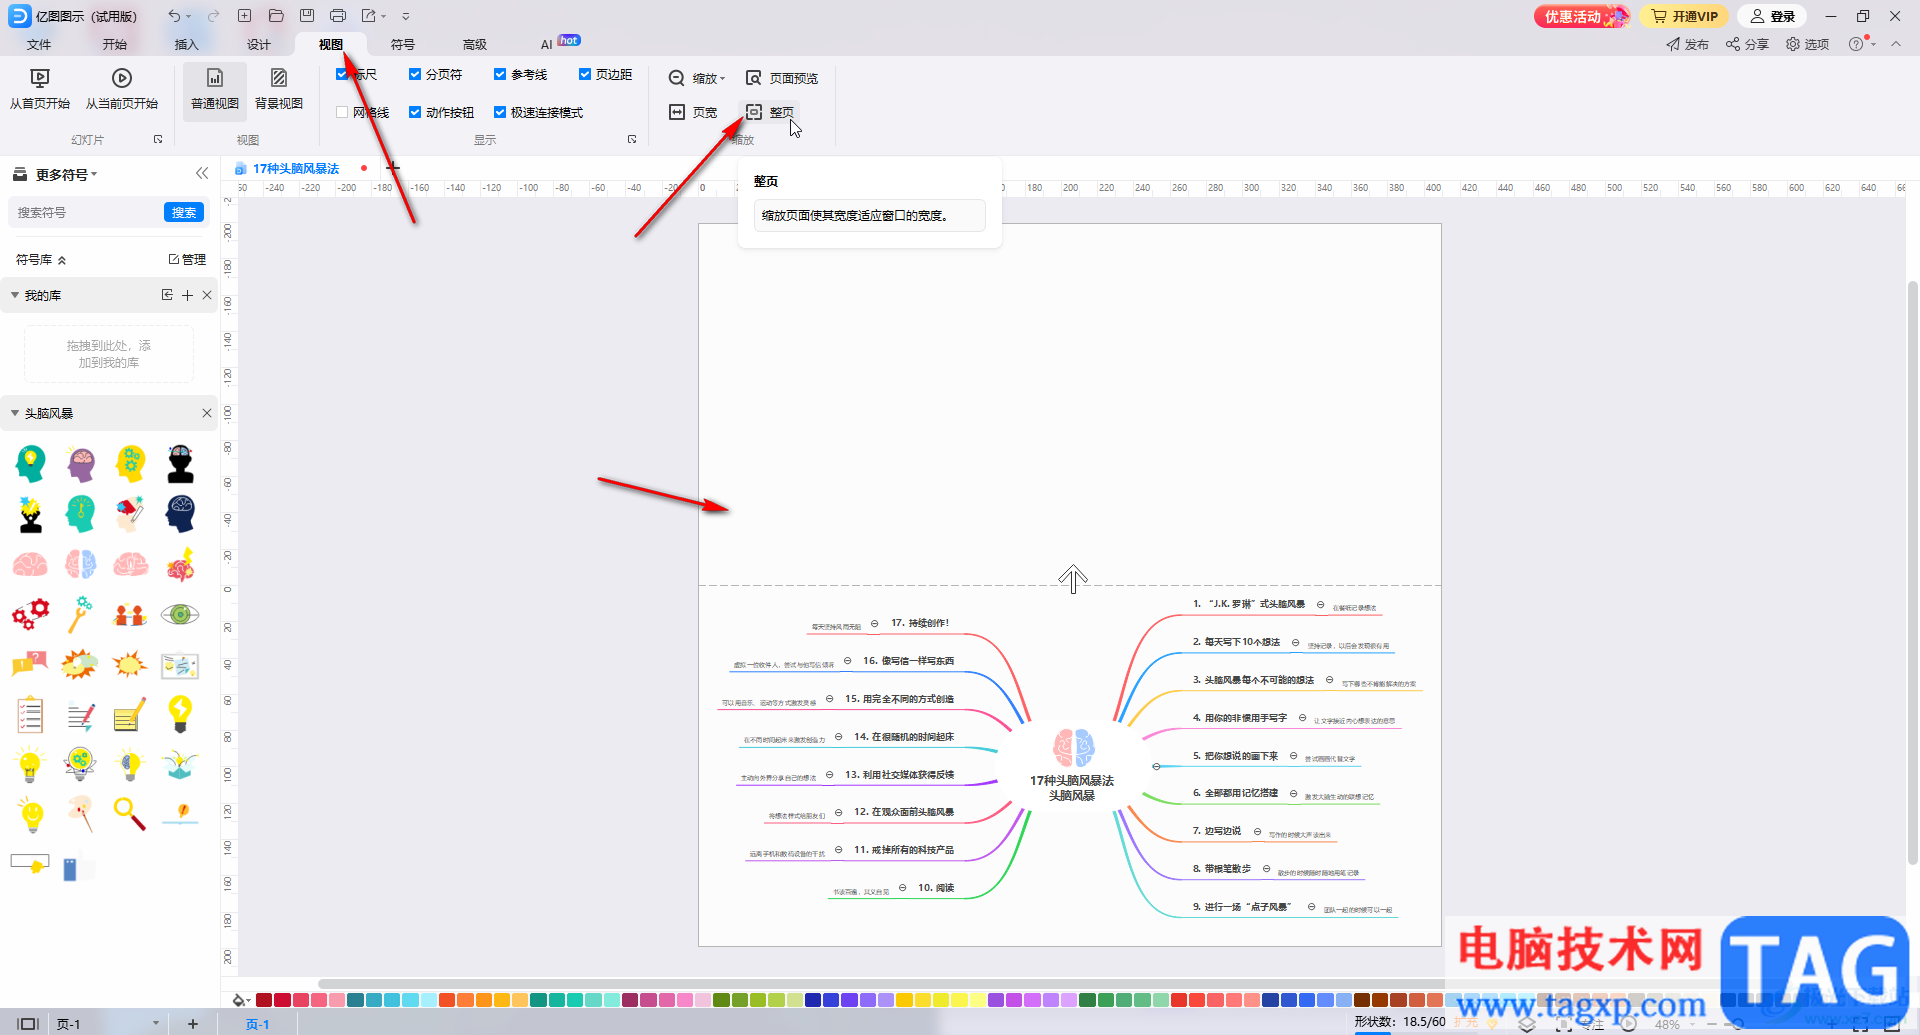The height and width of the screenshot is (1035, 1920).
Task: Switch to the 开始 ribbon tab
Action: 115,44
